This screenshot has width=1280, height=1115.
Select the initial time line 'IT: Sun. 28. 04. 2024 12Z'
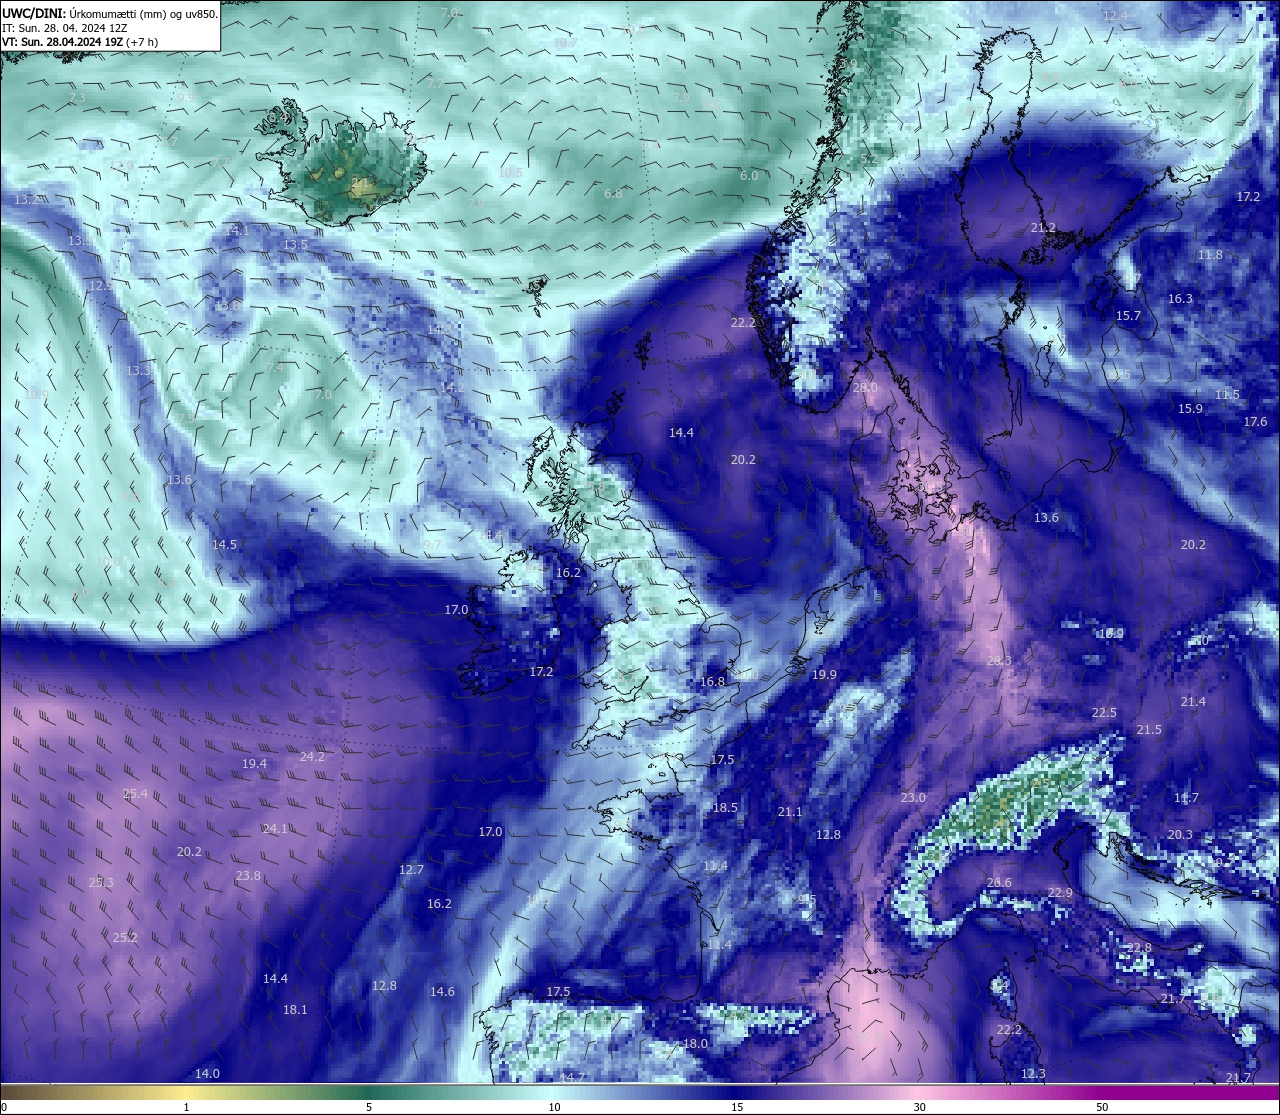point(64,28)
